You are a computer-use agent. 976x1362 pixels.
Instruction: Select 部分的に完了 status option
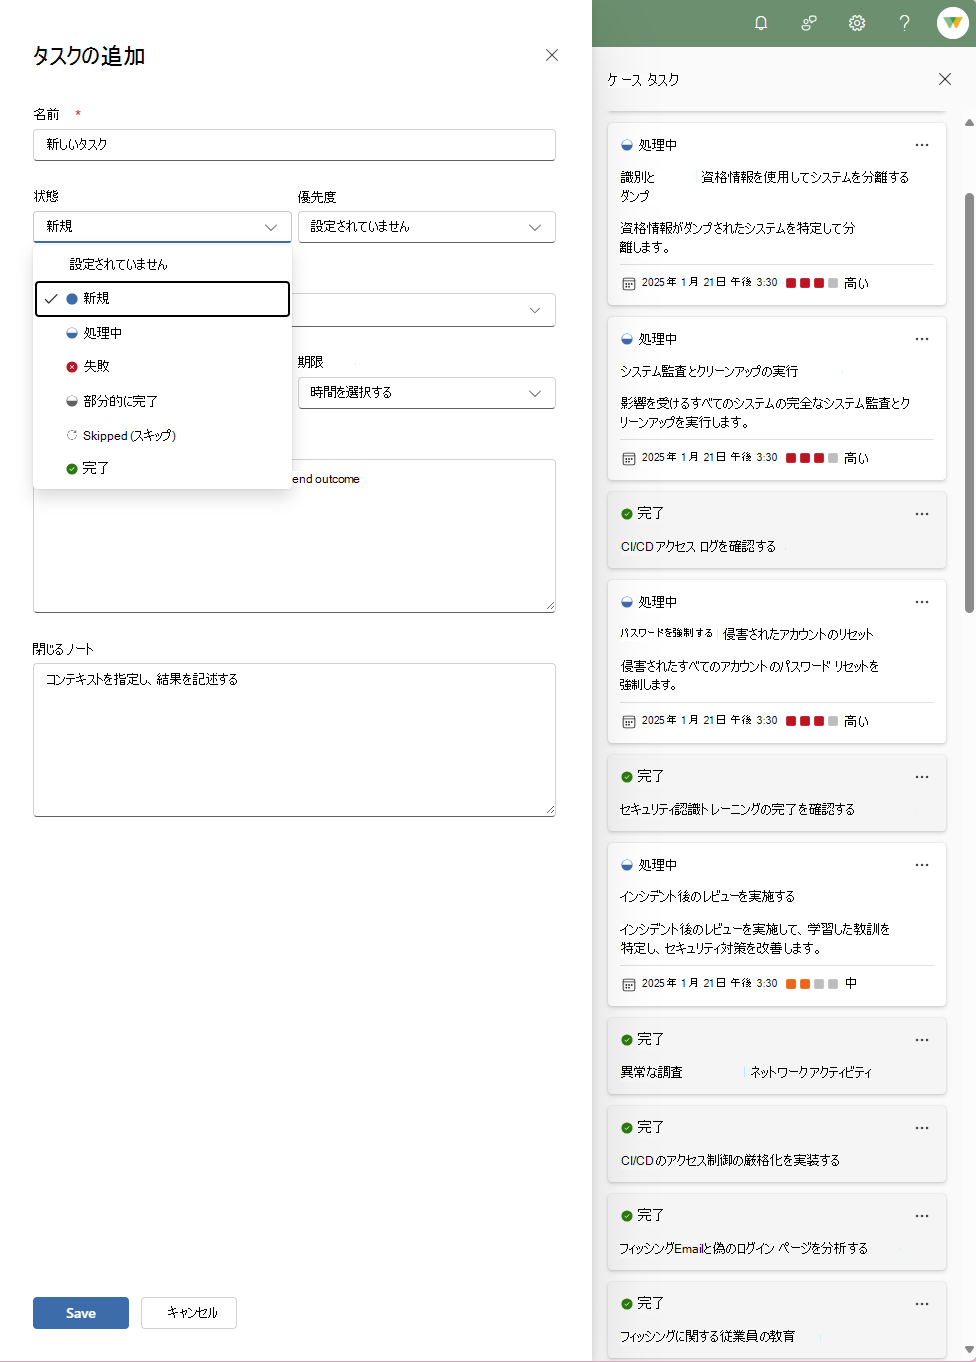[163, 401]
